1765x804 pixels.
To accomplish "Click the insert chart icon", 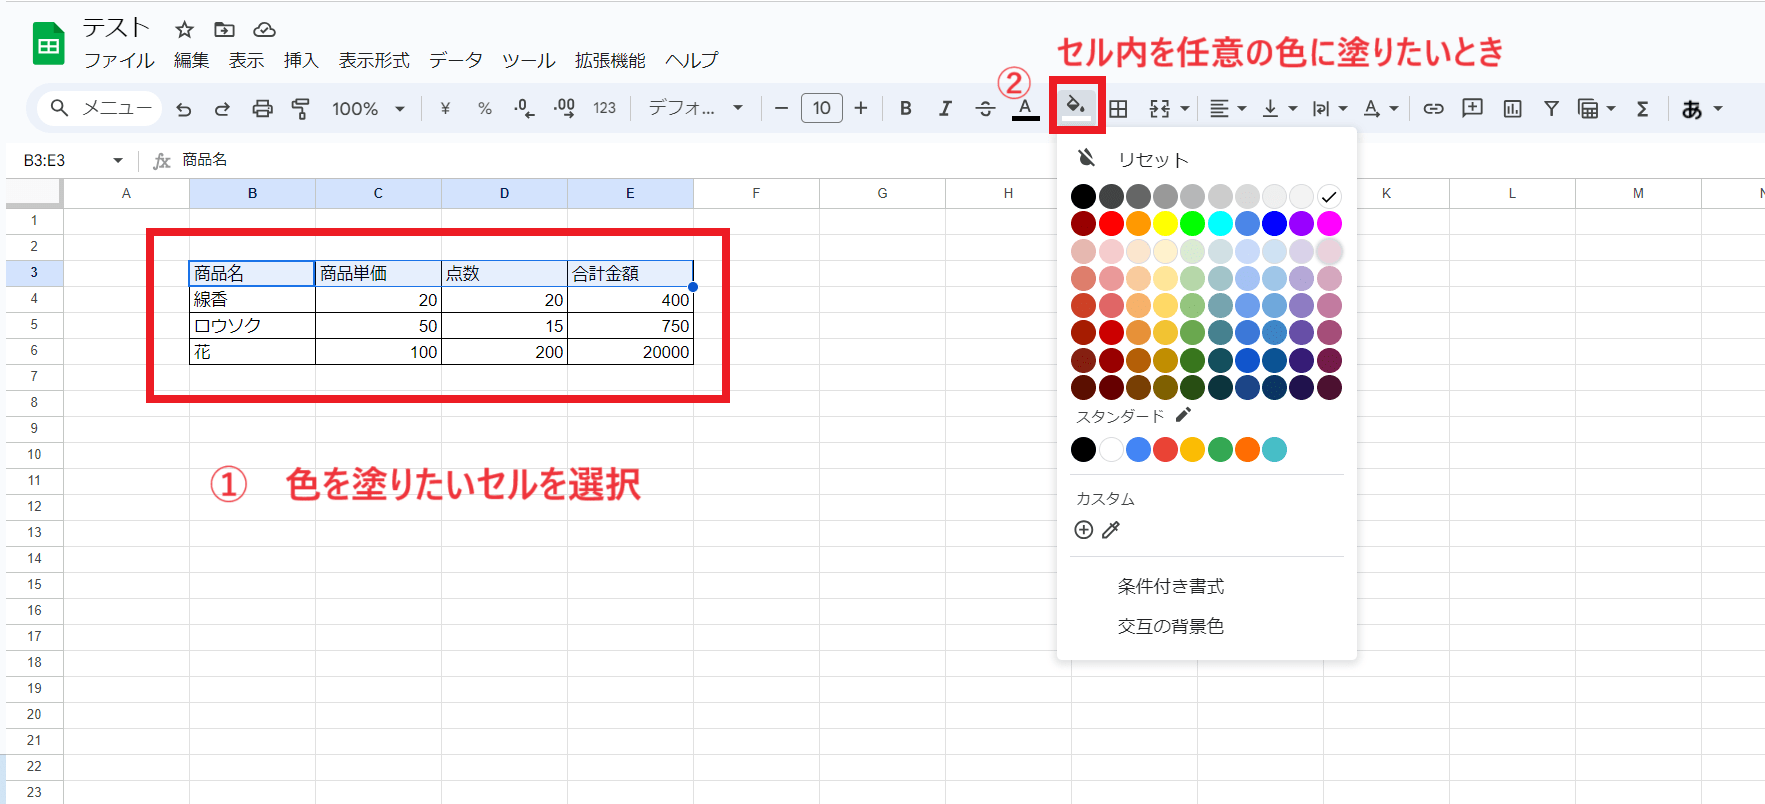I will click(x=1512, y=109).
